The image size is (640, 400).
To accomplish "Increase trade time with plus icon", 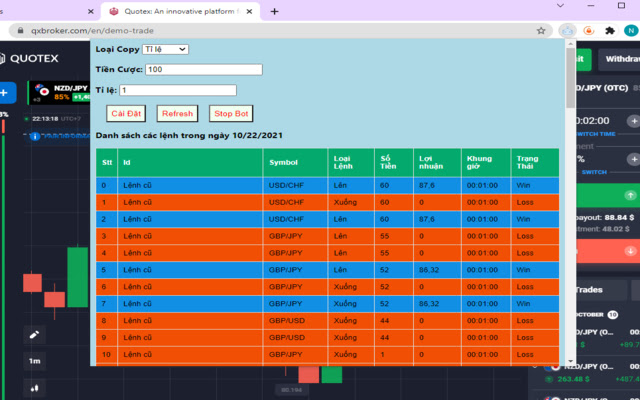I will (x=634, y=121).
